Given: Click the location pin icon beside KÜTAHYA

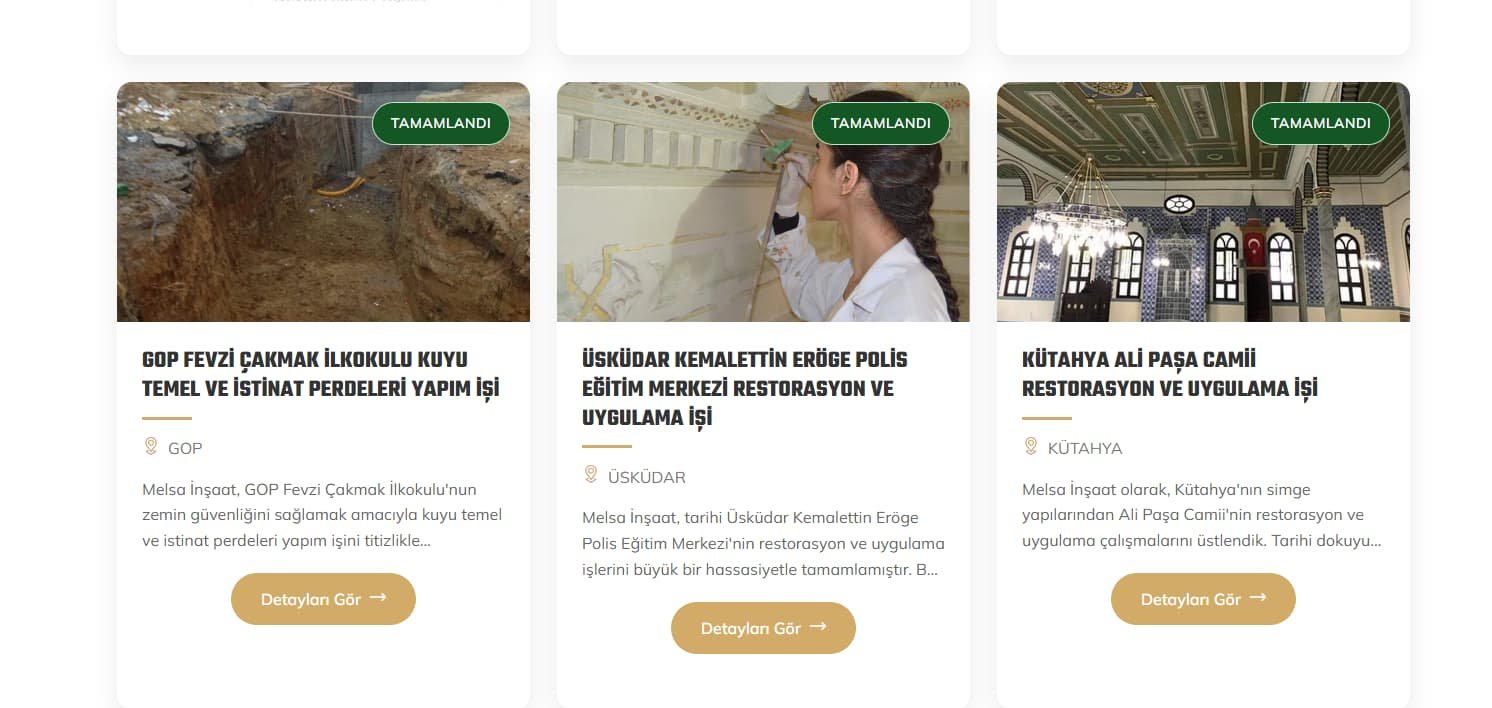Looking at the screenshot, I should [x=1031, y=446].
